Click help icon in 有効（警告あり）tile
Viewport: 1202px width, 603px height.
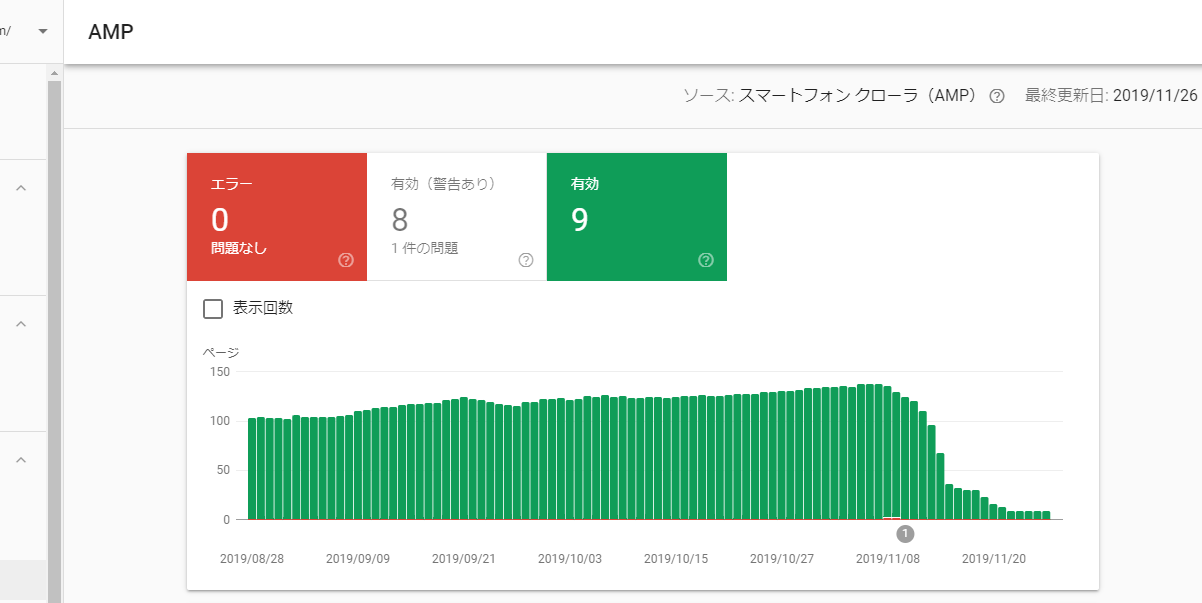526,260
